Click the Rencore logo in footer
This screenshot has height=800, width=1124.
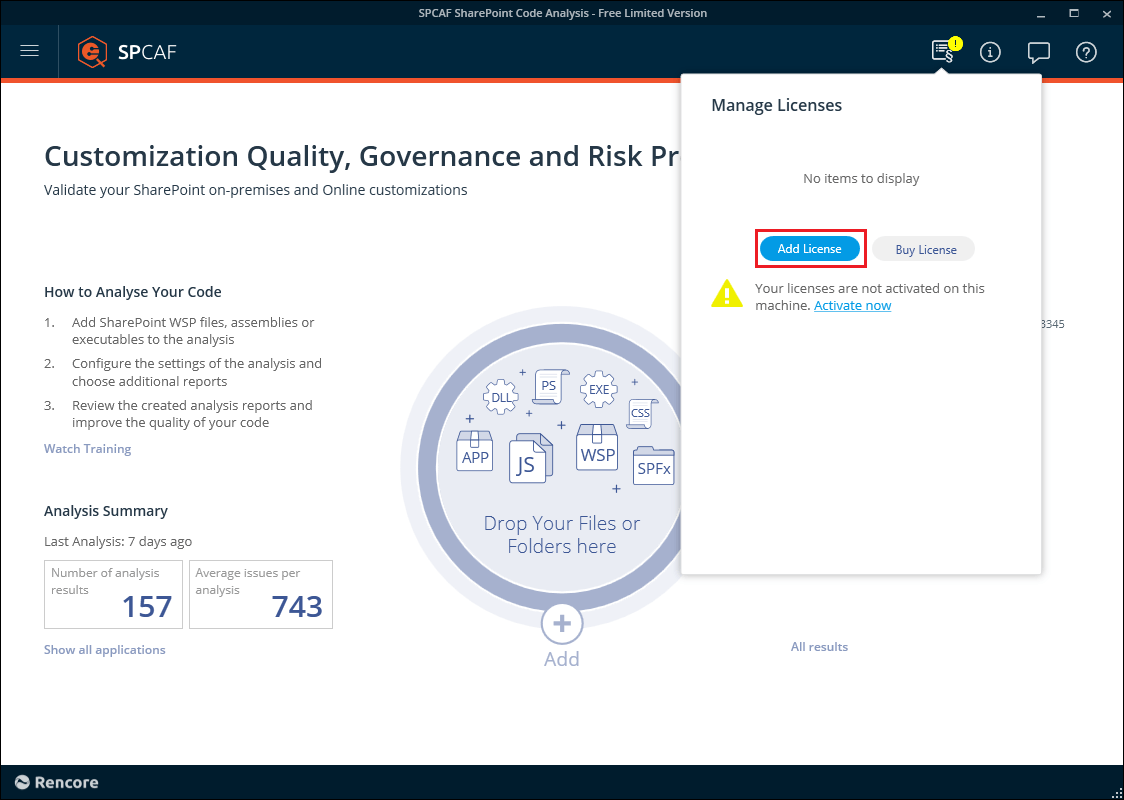point(57,782)
